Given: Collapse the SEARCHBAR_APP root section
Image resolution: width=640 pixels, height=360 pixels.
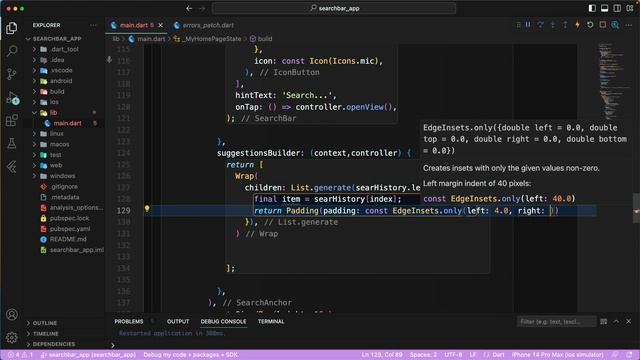Looking at the screenshot, I should pos(57,39).
